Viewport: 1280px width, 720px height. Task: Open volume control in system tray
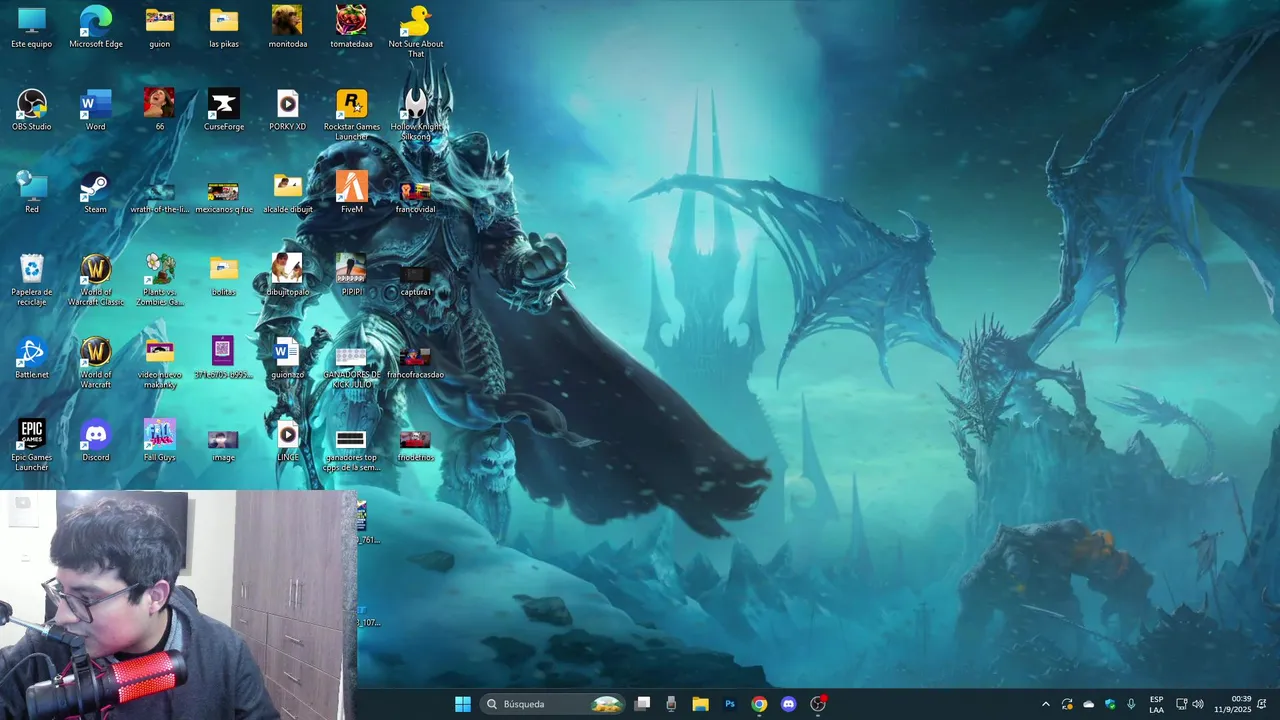pos(1198,704)
